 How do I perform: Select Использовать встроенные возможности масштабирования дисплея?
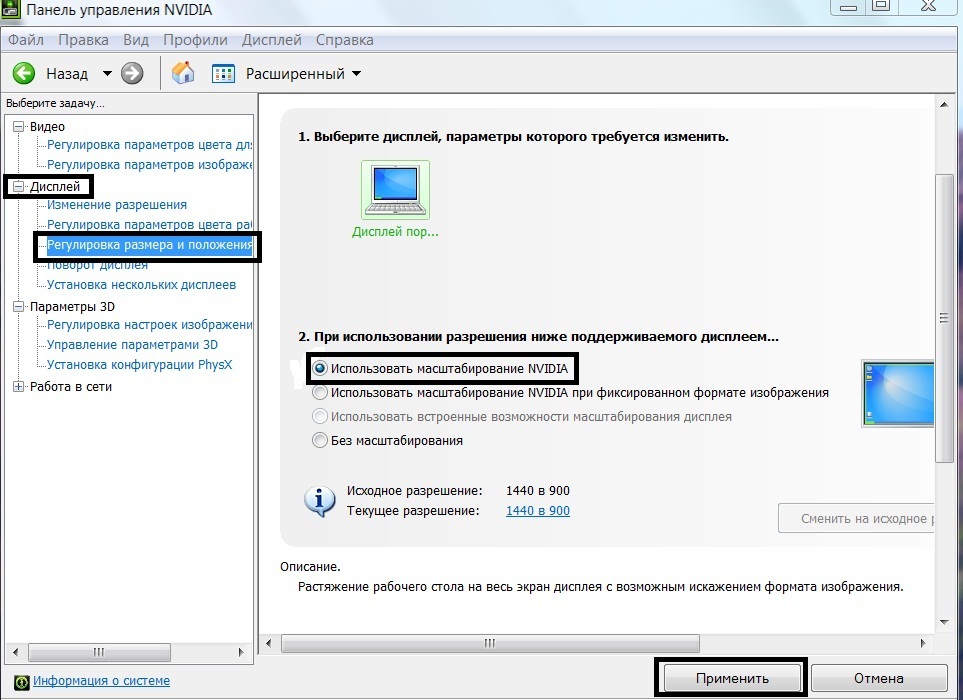pyautogui.click(x=319, y=416)
